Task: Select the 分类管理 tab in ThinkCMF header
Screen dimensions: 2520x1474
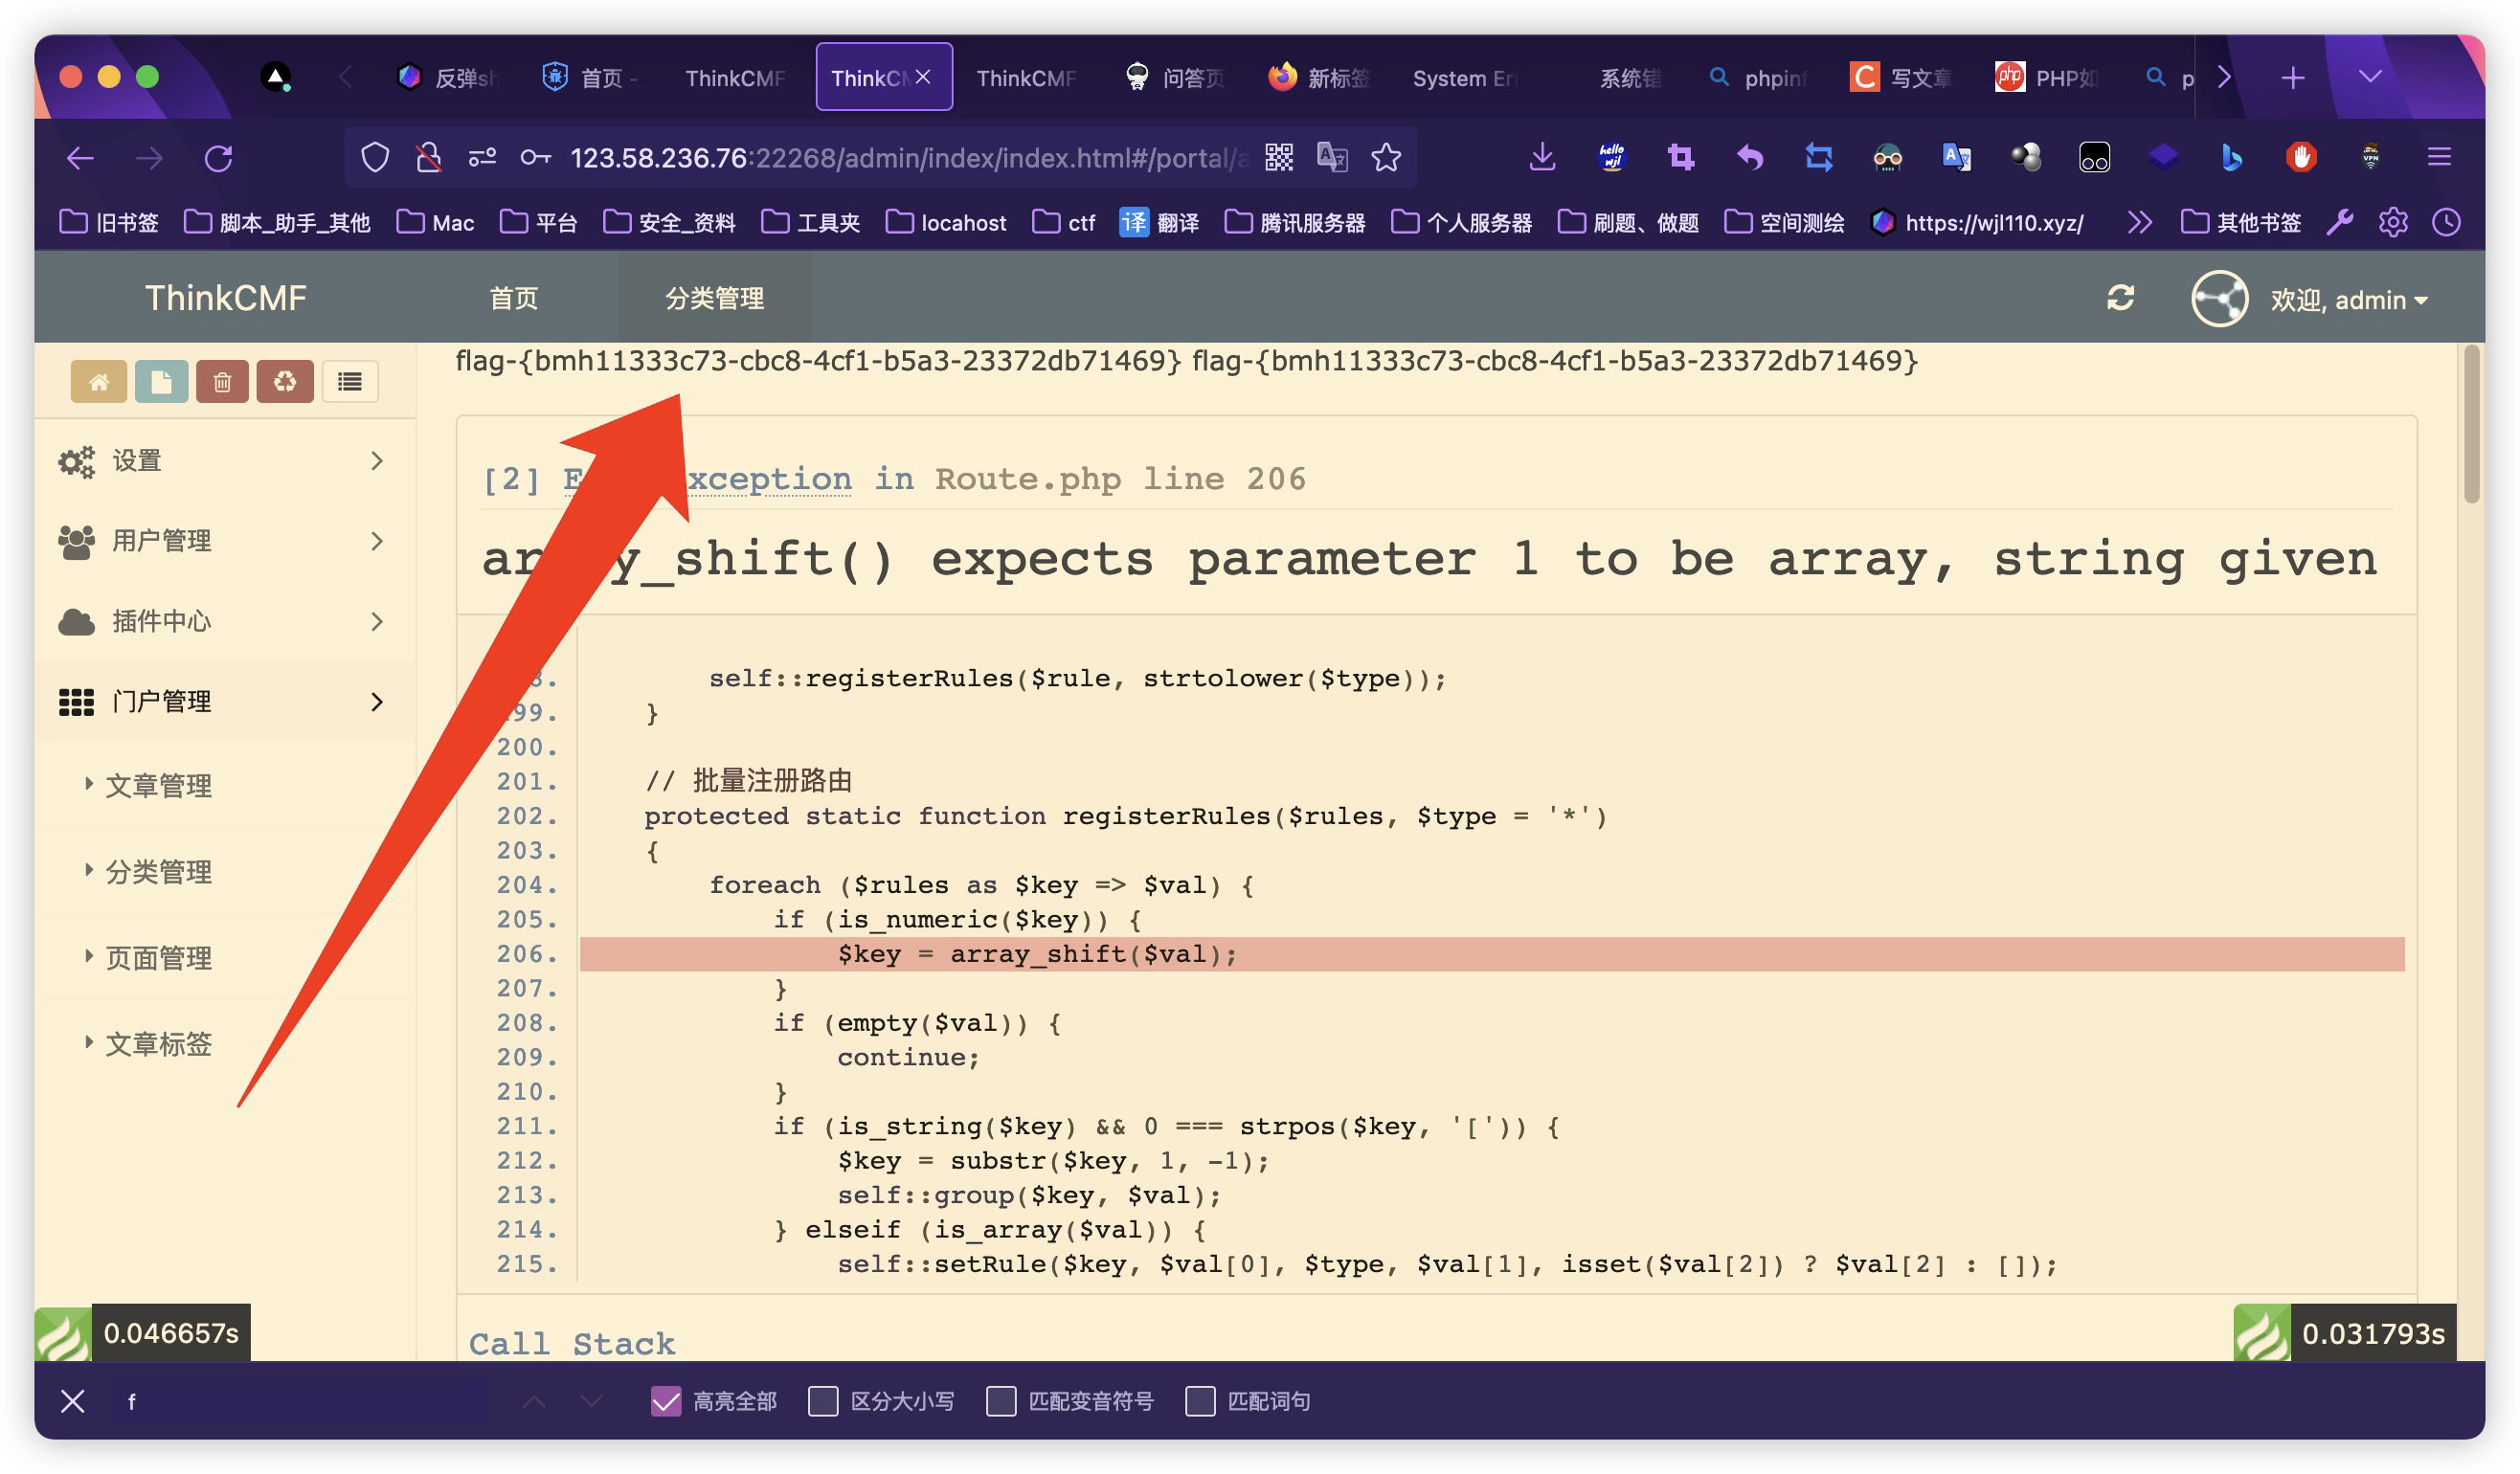Action: 714,298
